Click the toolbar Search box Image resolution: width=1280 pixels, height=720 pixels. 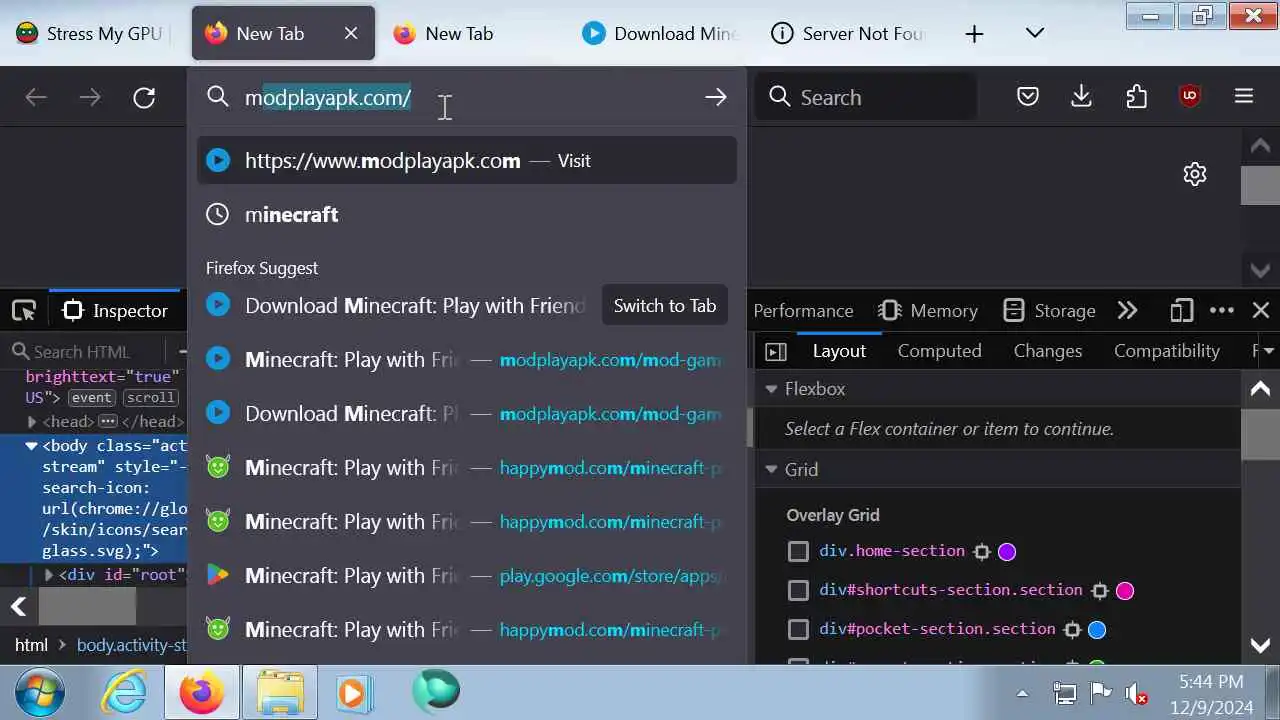coord(865,97)
